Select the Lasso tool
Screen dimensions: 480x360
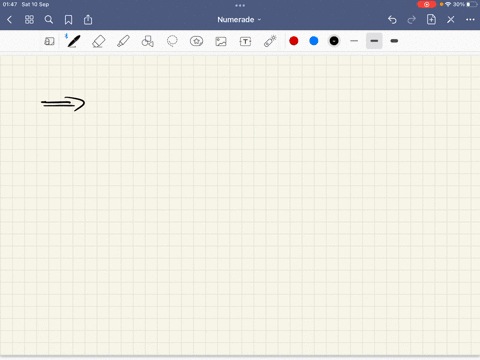pos(172,41)
